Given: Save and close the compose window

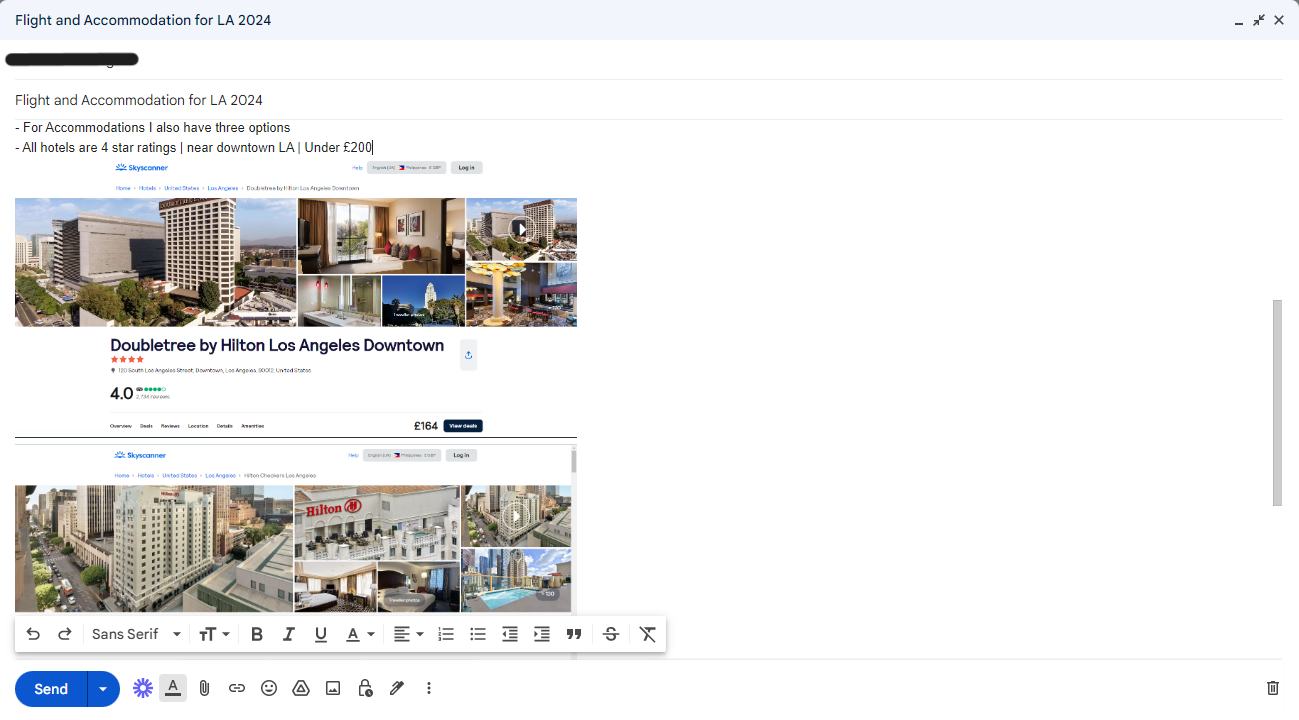Looking at the screenshot, I should click(x=1279, y=20).
